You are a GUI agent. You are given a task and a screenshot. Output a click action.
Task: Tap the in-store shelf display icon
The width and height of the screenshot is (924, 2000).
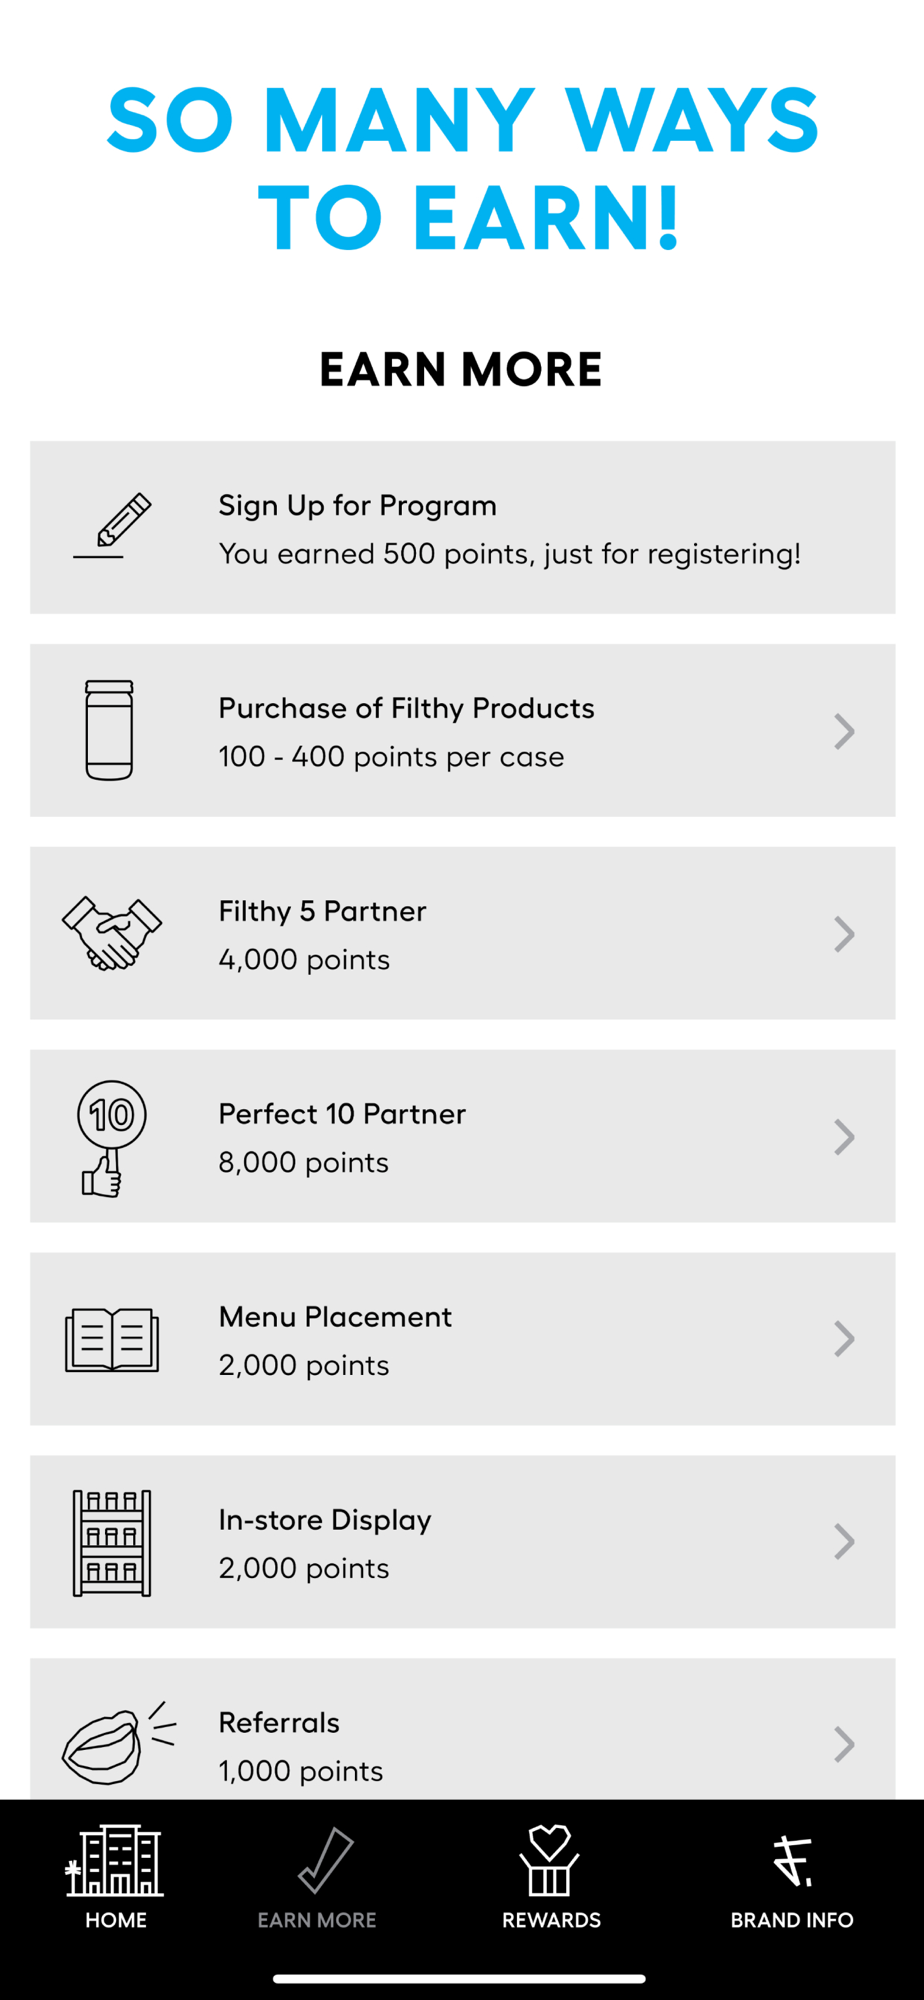click(112, 1542)
